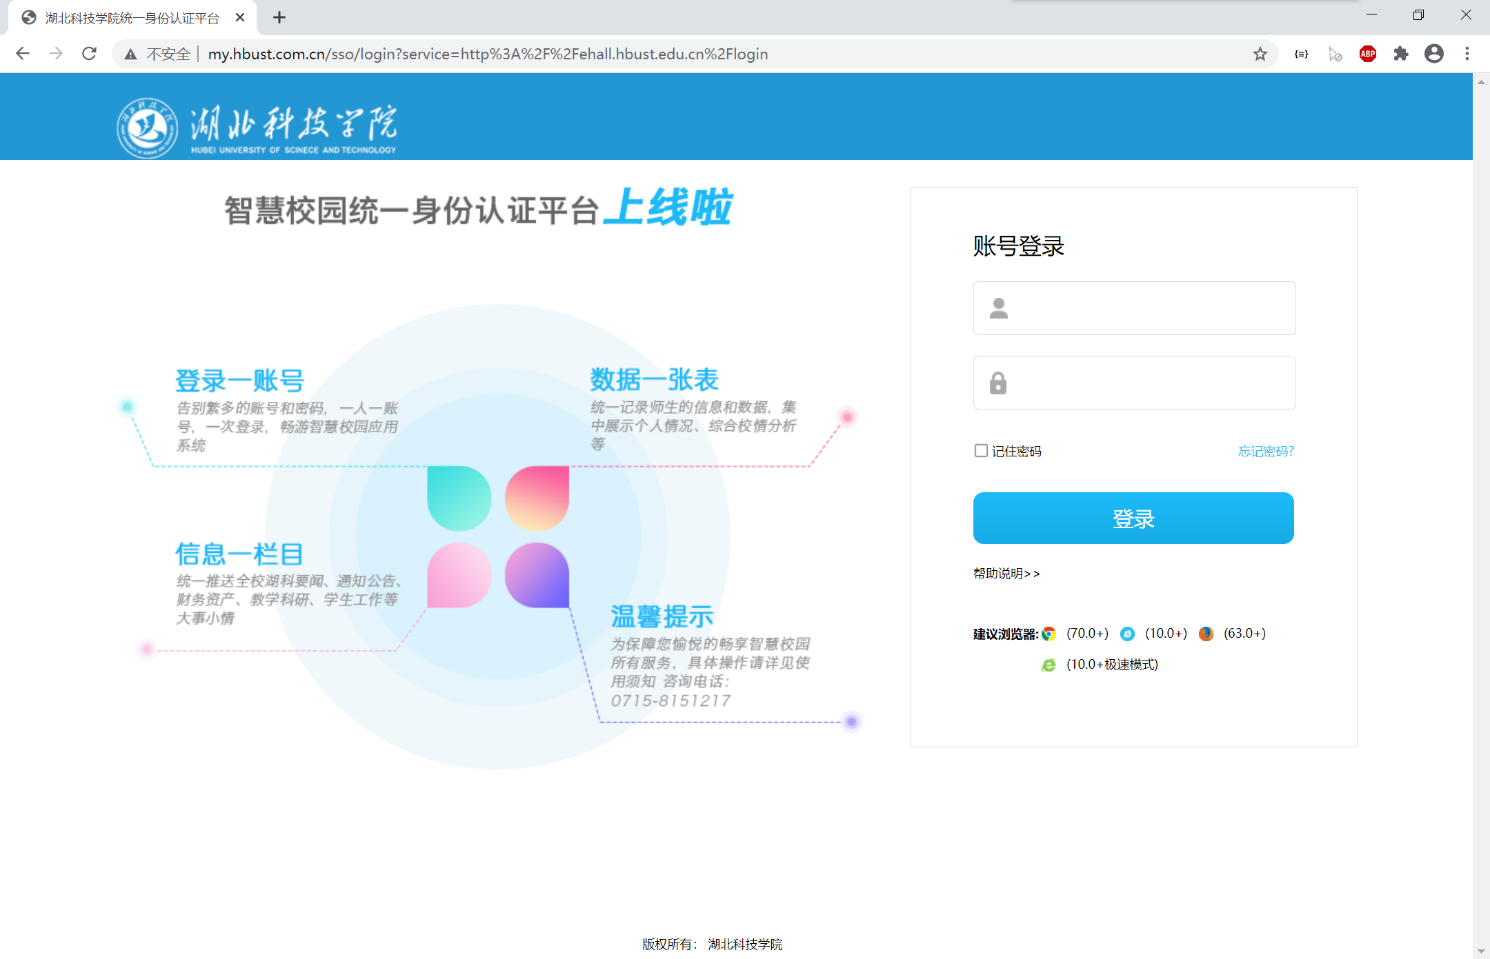Open the Chrome profile avatar icon
Viewport: 1490px width, 959px height.
coord(1434,54)
